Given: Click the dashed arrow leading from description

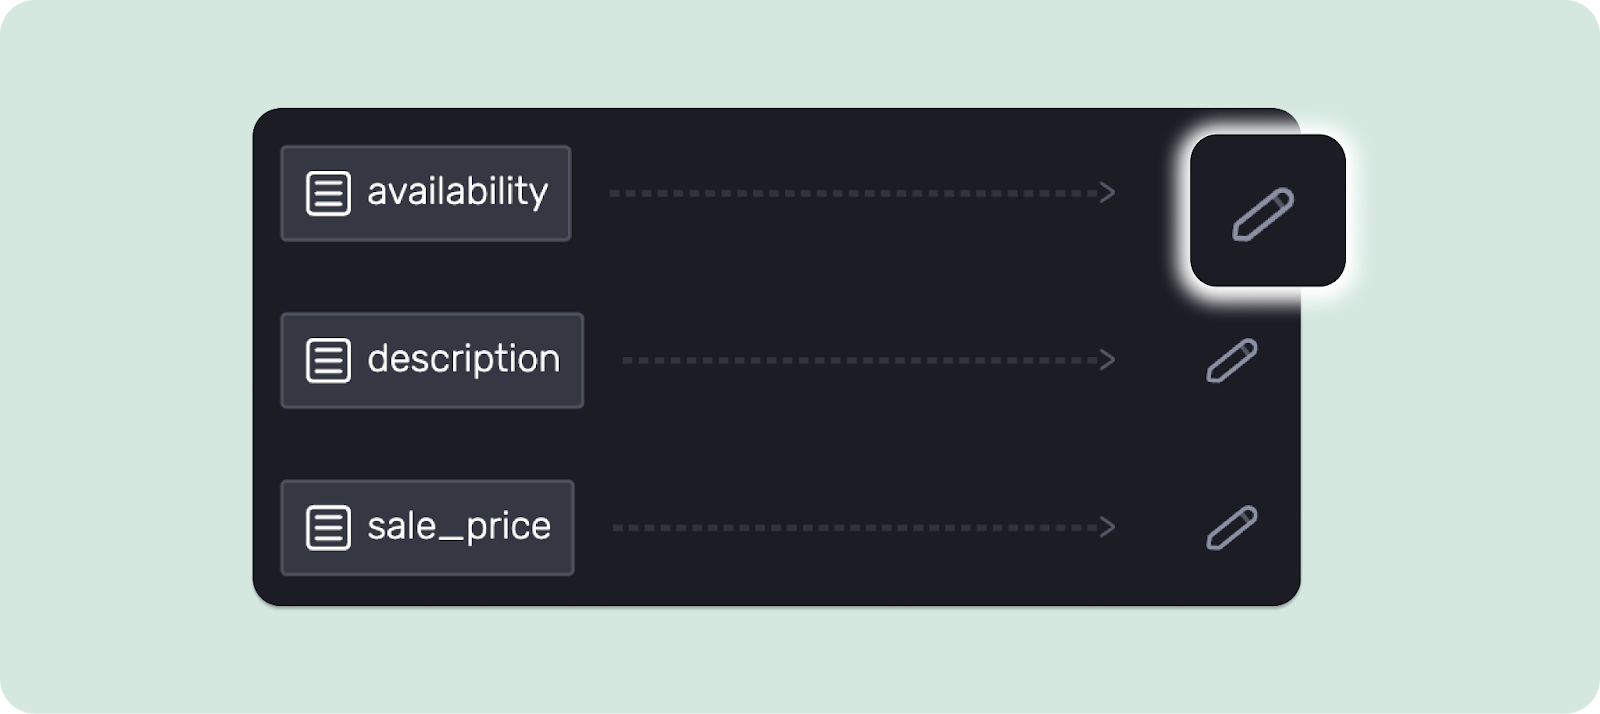Looking at the screenshot, I should (x=870, y=360).
